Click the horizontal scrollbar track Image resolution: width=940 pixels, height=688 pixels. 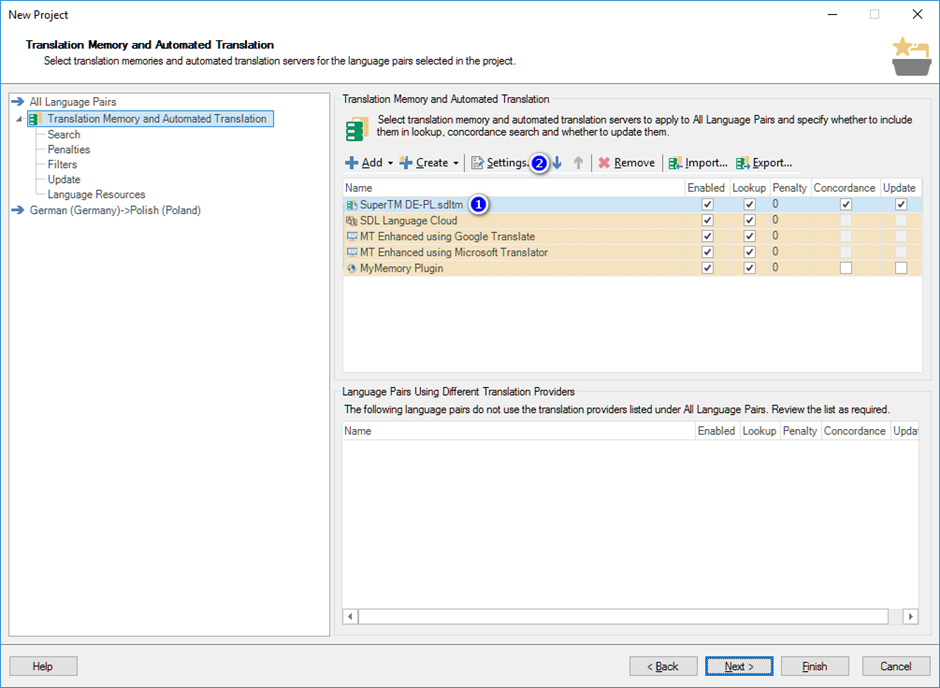pyautogui.click(x=623, y=616)
